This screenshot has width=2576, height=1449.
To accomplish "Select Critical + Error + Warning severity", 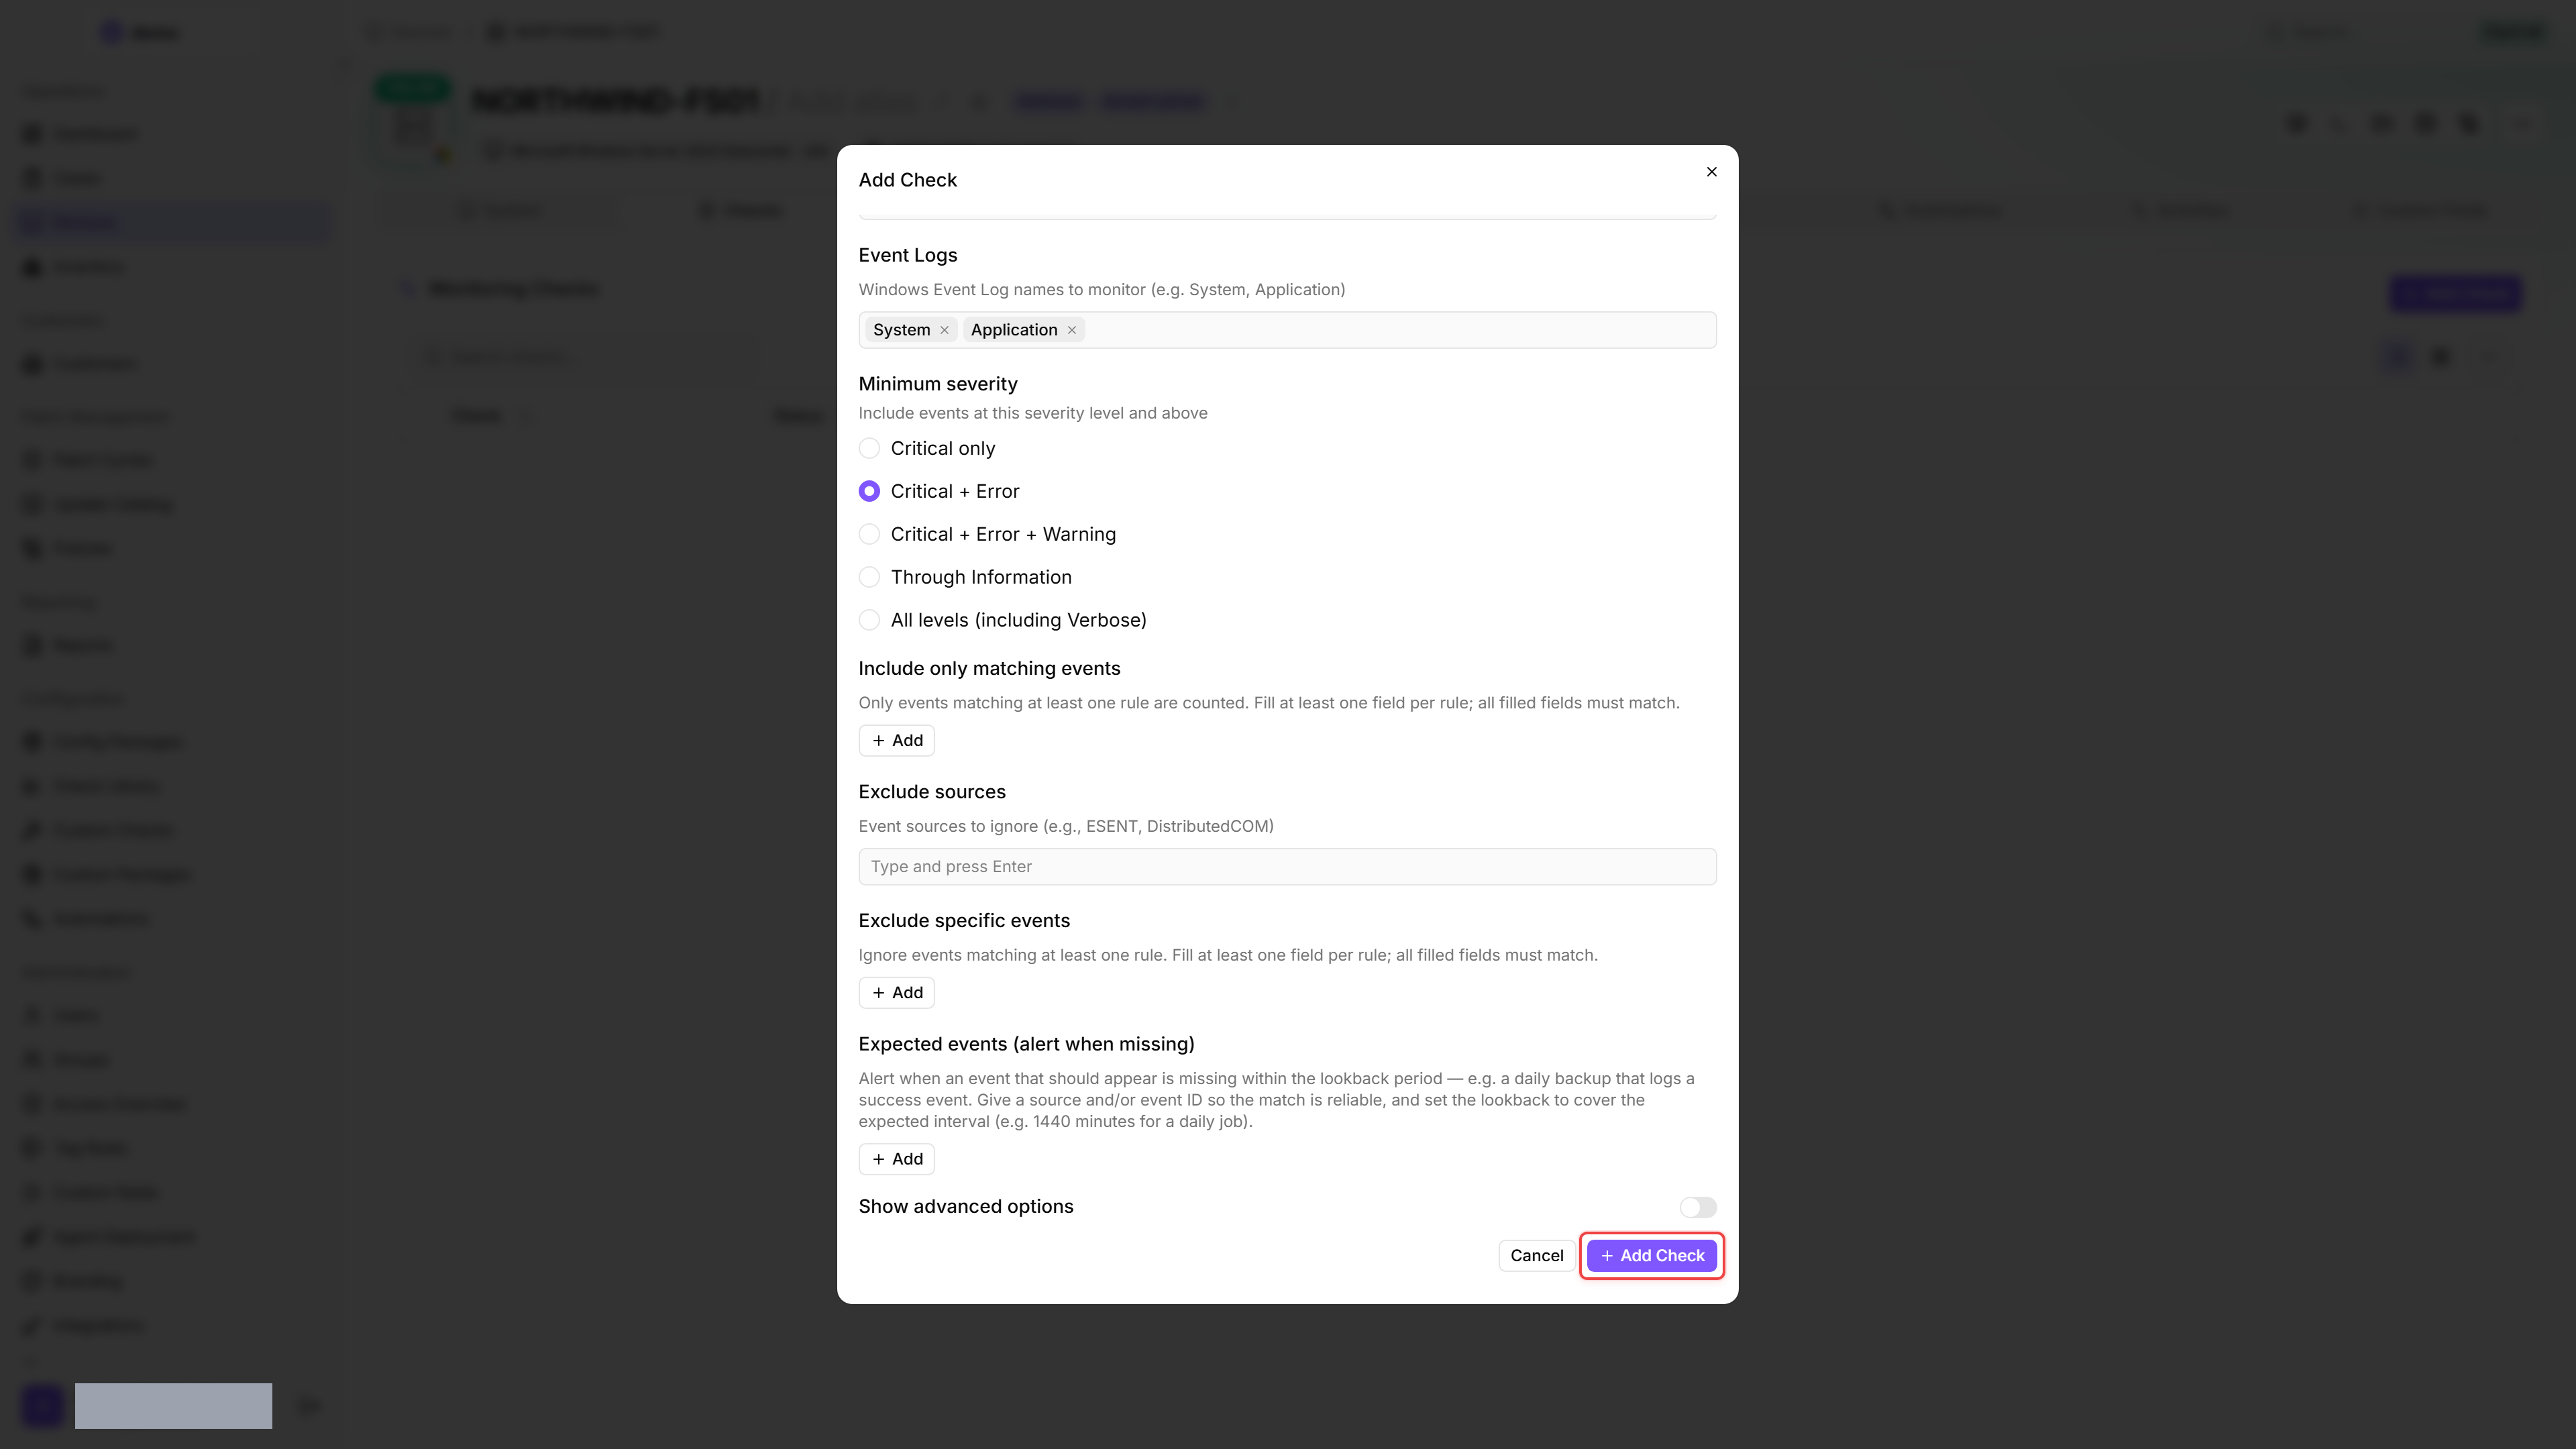I will pos(869,534).
